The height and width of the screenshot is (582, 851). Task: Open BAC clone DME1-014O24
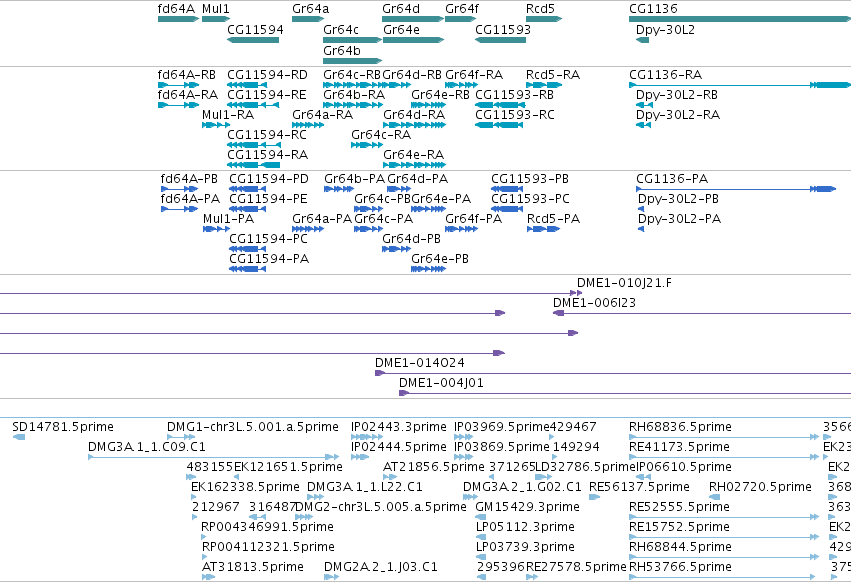613,373
